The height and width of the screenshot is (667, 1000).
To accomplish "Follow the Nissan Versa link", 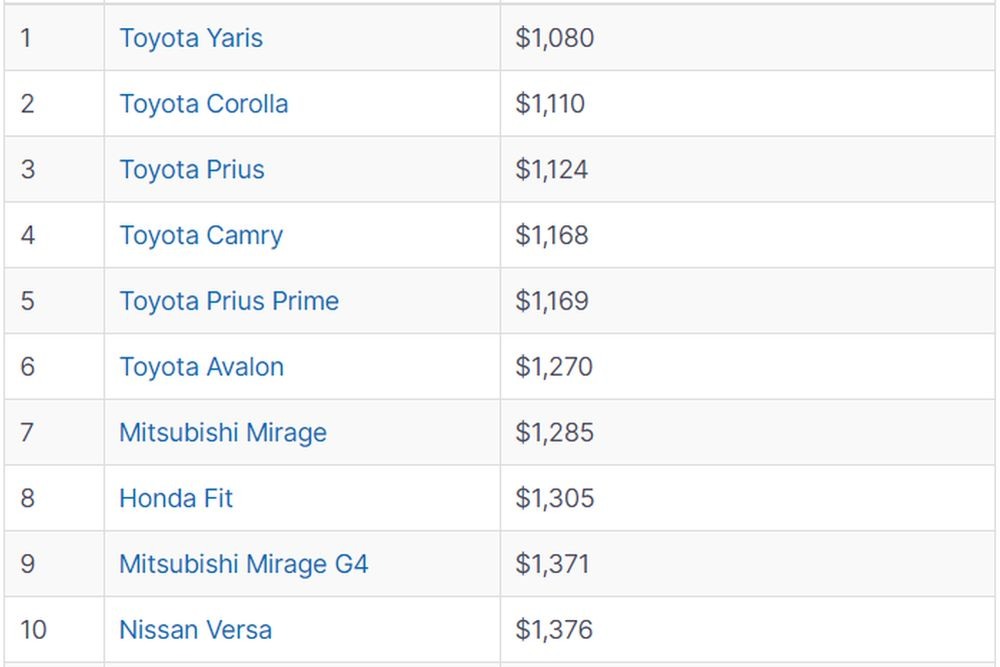I will point(195,629).
